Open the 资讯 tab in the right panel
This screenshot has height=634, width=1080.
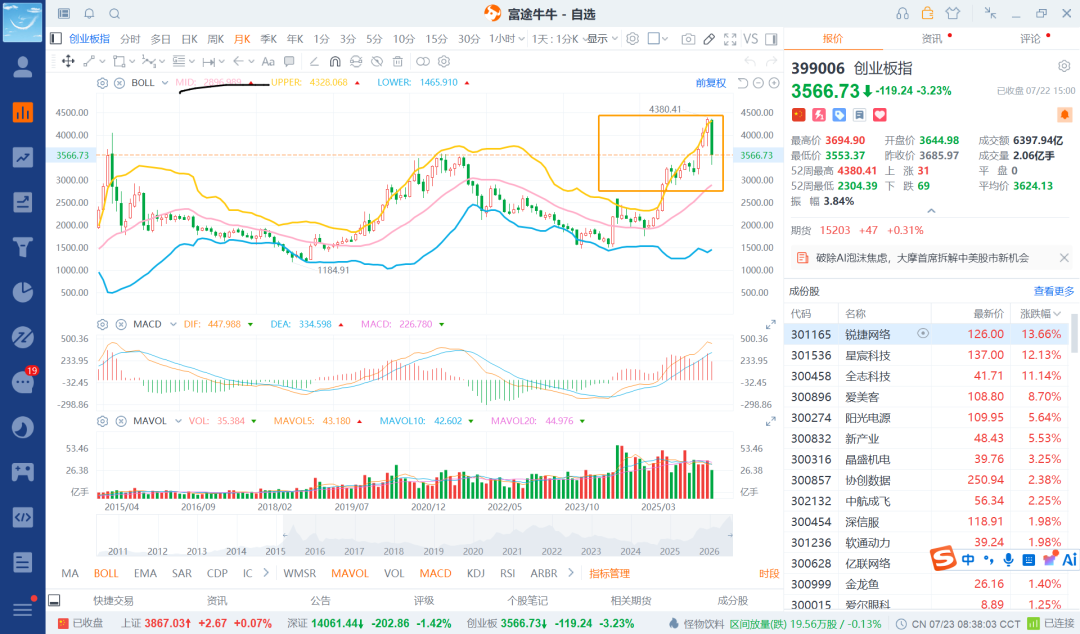932,39
